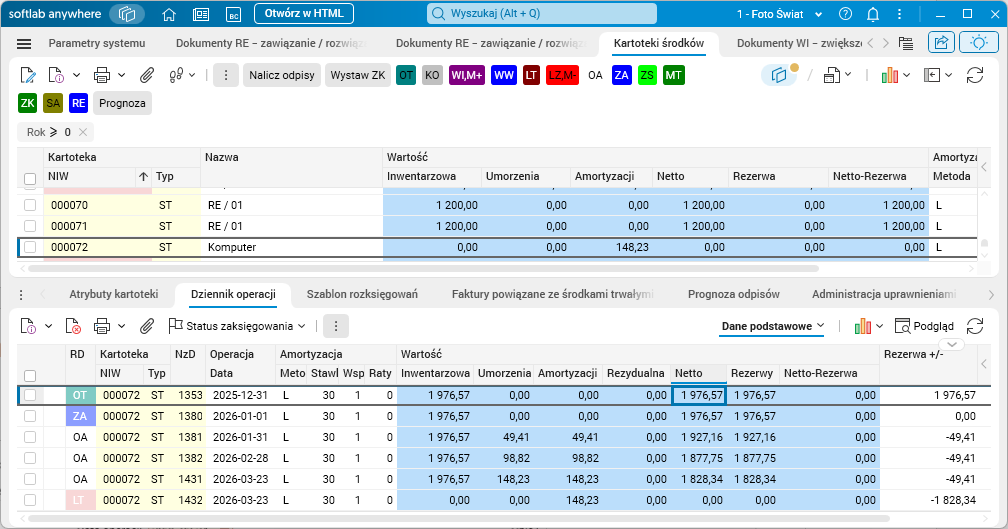Click the hamburger menu icon
The width and height of the screenshot is (1008, 529).
coord(24,44)
